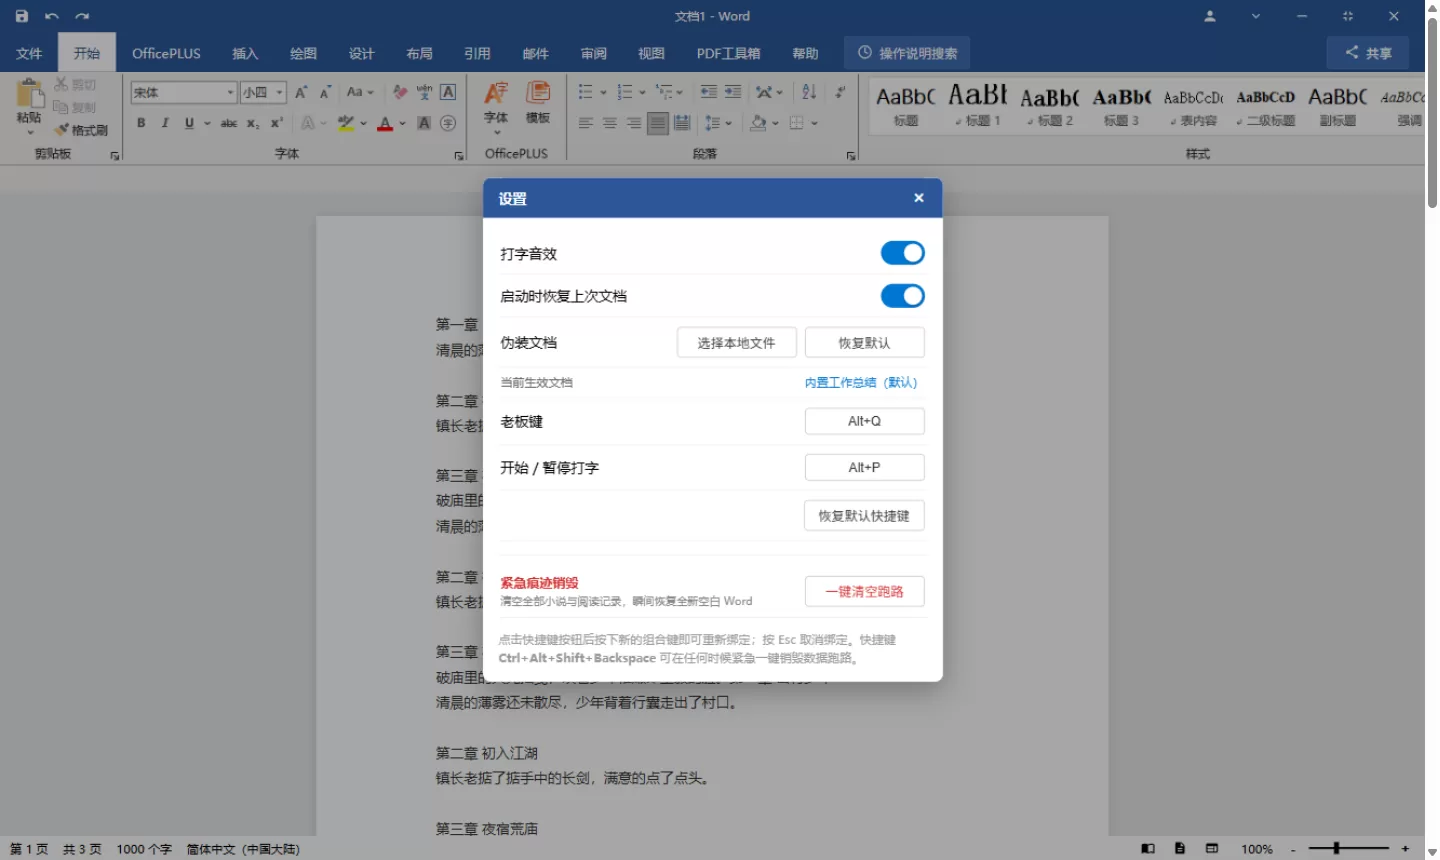Click the 选择本地文件 button

click(737, 342)
